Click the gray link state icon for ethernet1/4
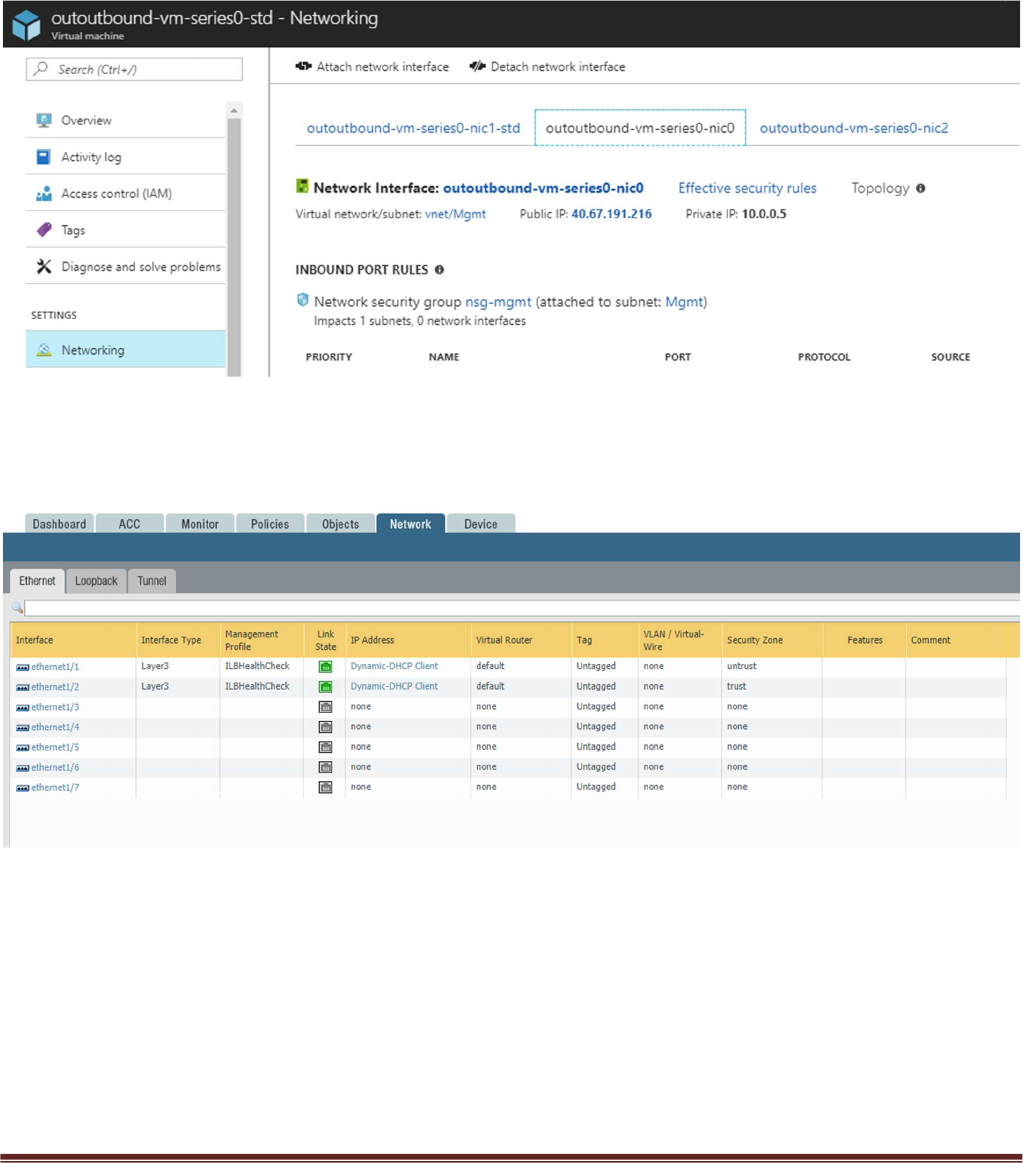The height and width of the screenshot is (1163, 1023). 325,727
